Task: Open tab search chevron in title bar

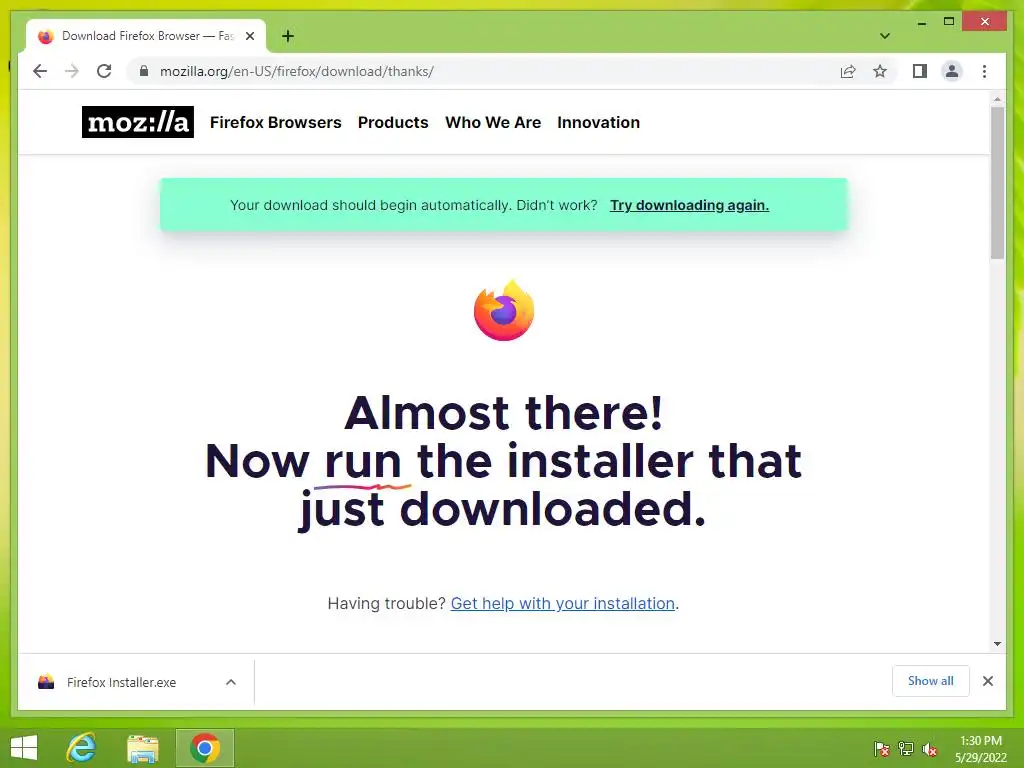Action: [x=884, y=36]
